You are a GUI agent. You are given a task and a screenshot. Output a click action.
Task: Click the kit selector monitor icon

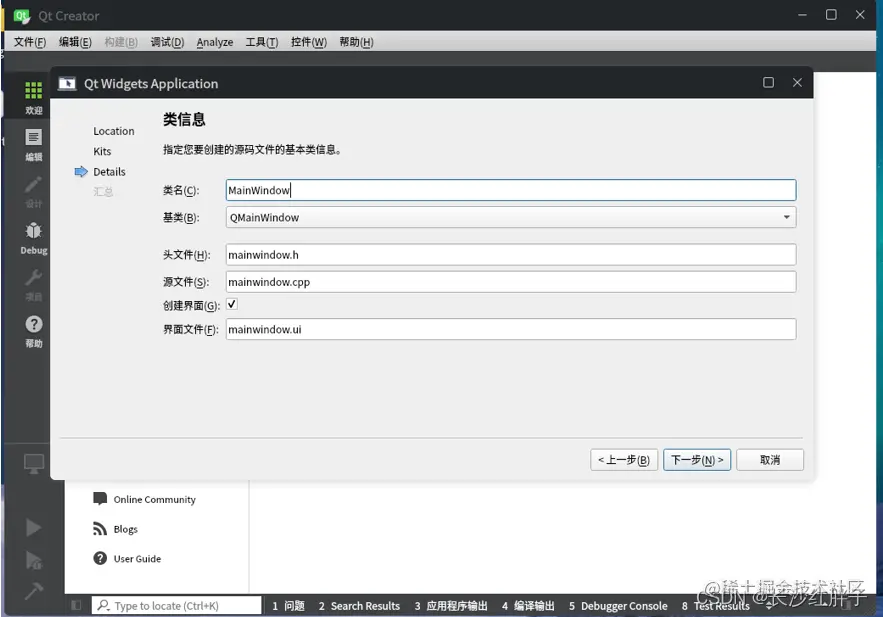34,464
